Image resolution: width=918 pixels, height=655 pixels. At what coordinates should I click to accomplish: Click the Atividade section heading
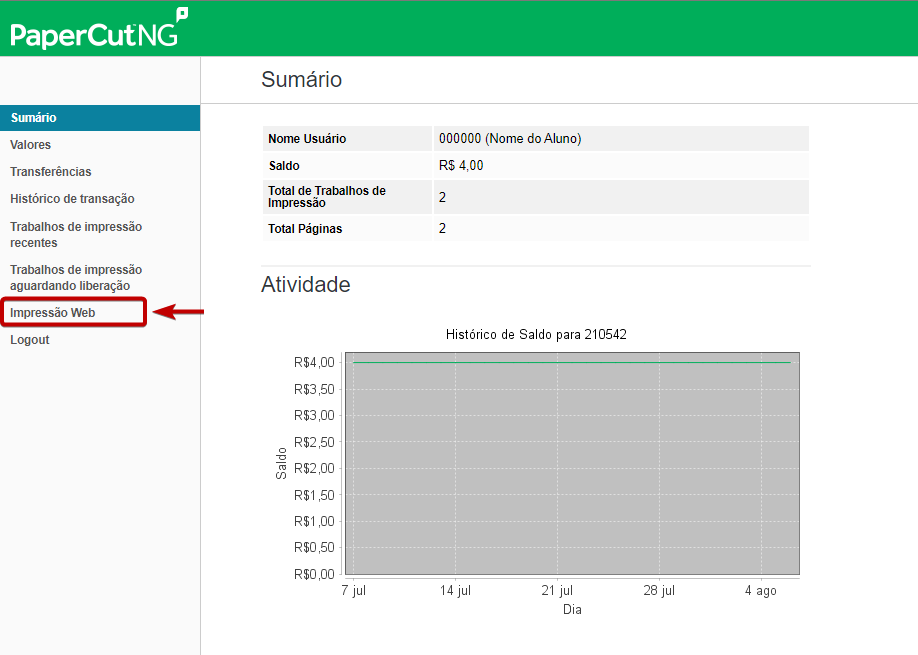(306, 285)
